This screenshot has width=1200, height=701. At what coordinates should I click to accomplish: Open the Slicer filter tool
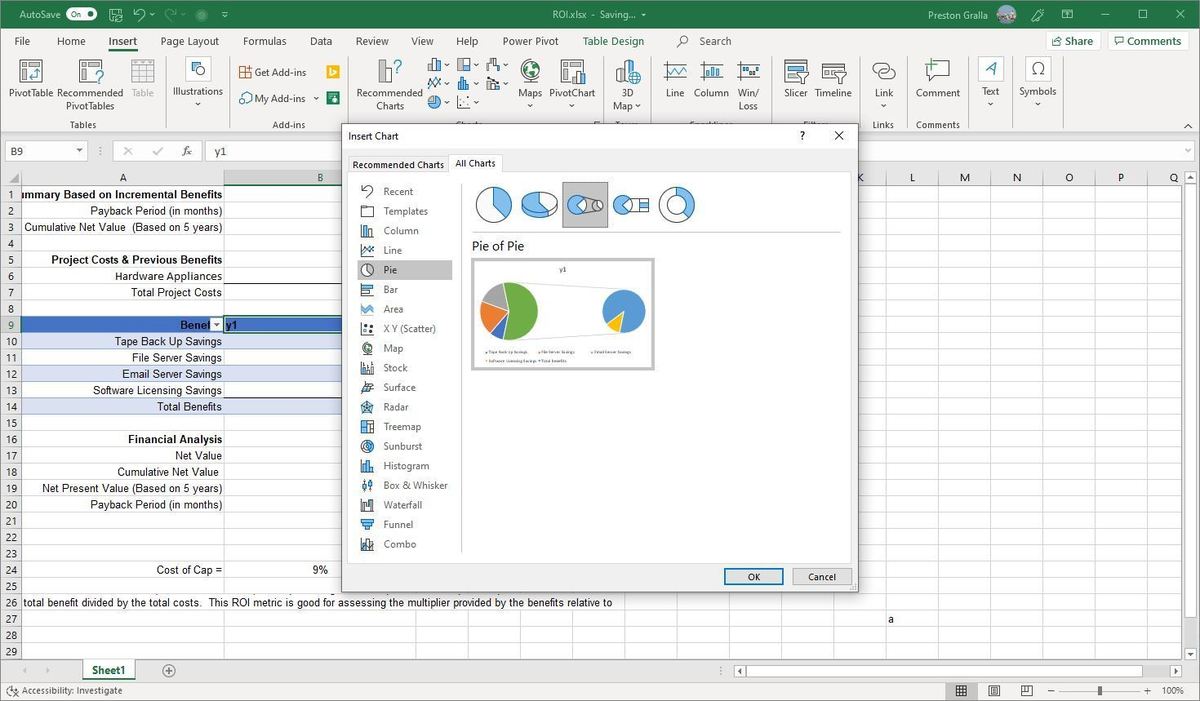click(796, 80)
